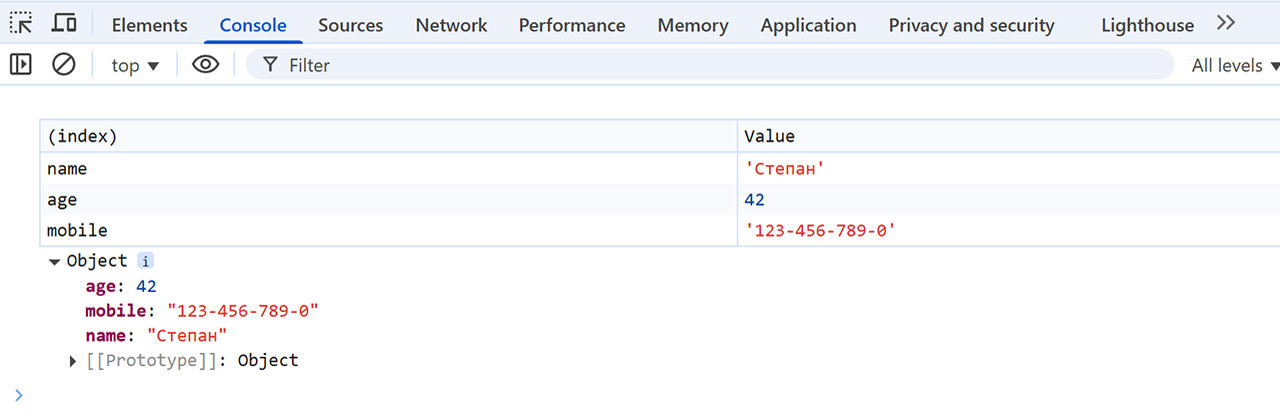Collapse the Object tree entry
This screenshot has width=1280, height=420.
pyautogui.click(x=54, y=261)
